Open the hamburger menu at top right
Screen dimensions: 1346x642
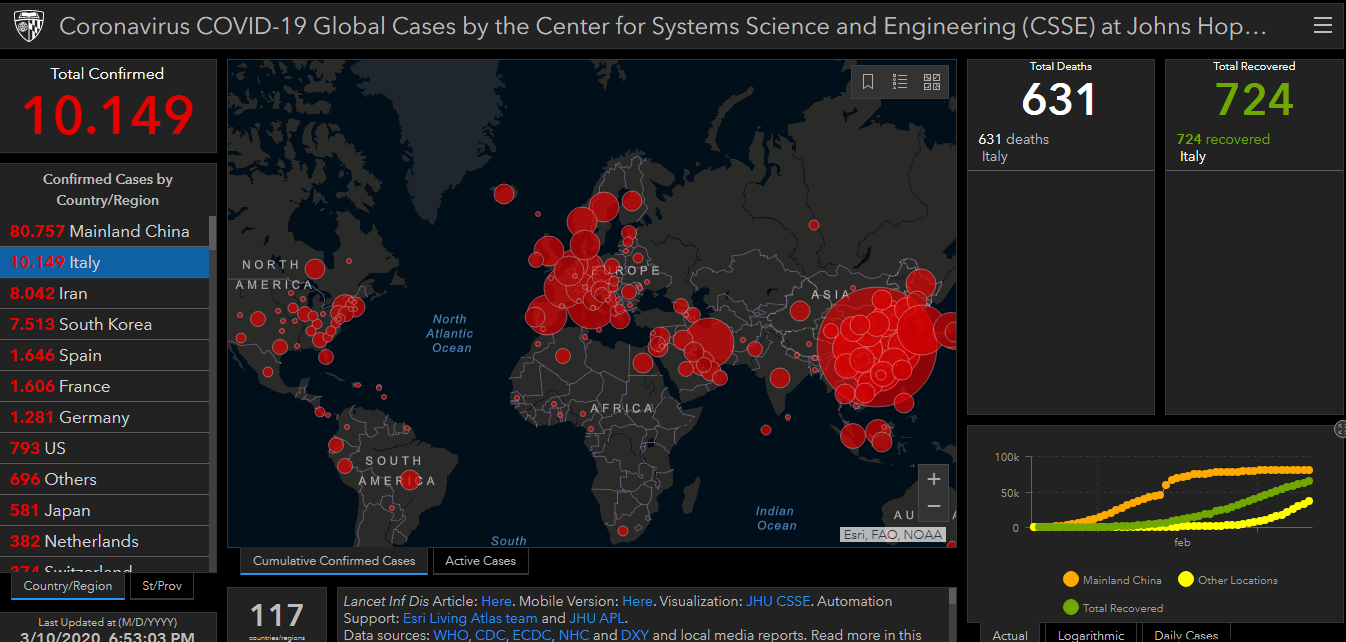(x=1323, y=26)
